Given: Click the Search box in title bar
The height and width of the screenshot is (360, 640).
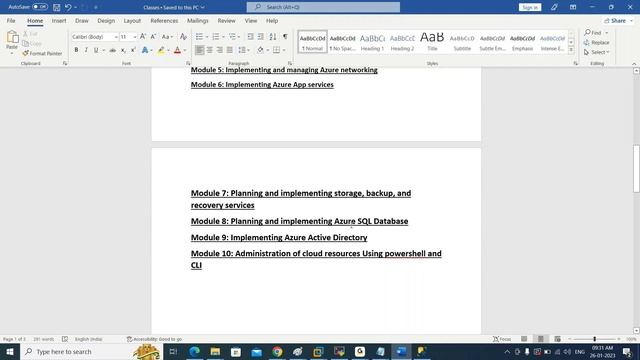Looking at the screenshot, I should tap(323, 7).
